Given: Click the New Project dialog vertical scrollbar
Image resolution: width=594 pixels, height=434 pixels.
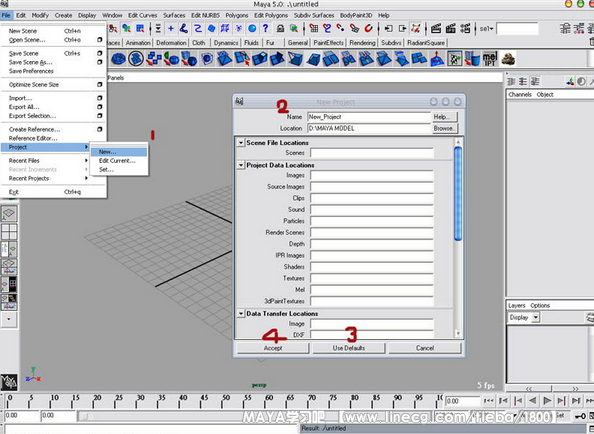Looking at the screenshot, I should 458,193.
